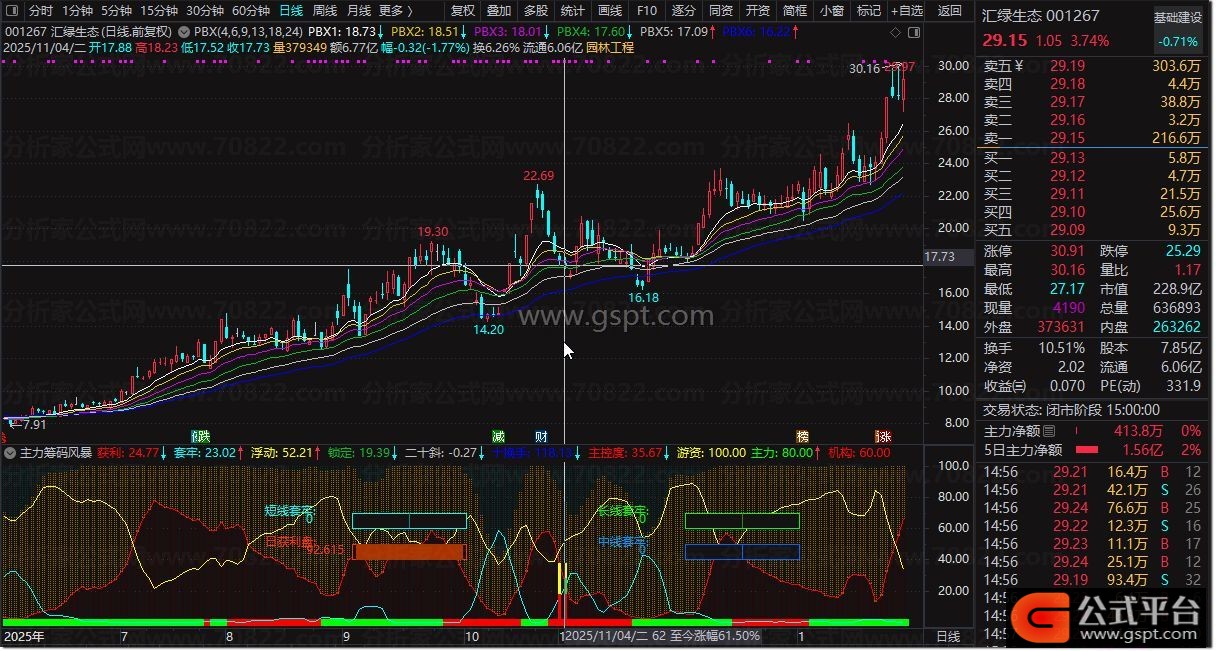Switch to 日线 daily period
The image size is (1216, 651).
291,11
